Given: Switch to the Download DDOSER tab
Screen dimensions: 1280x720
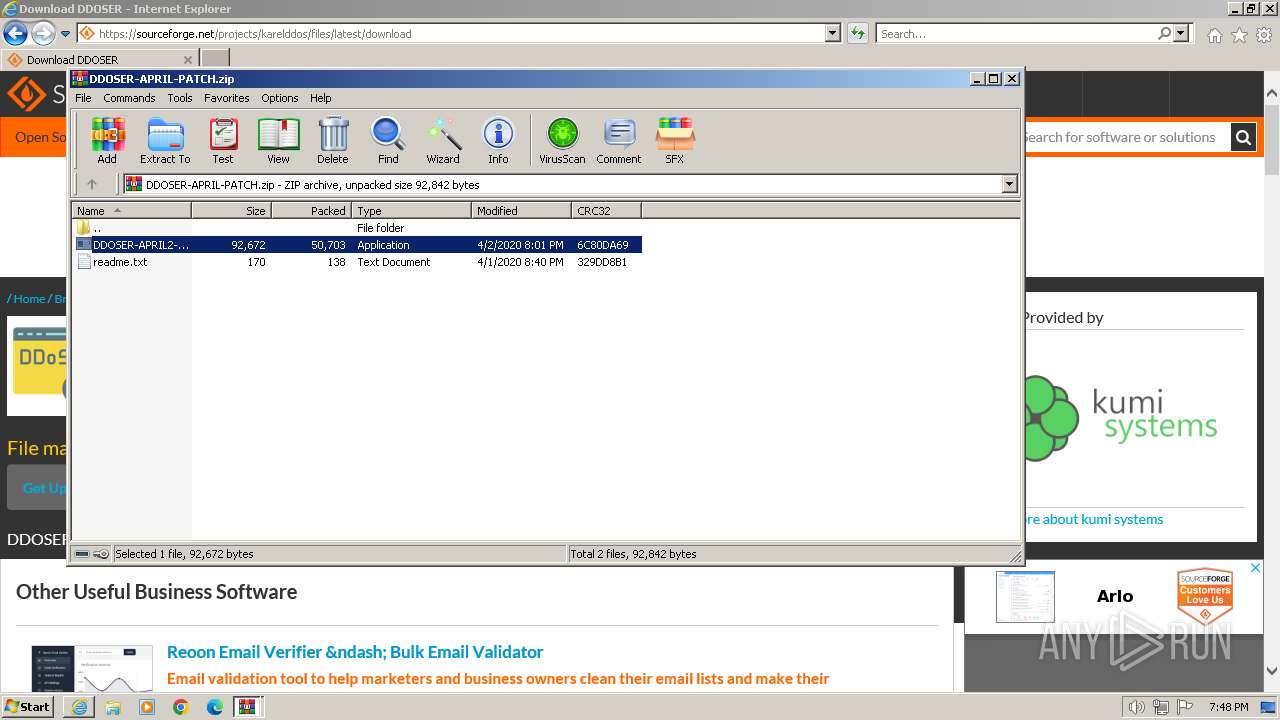Looking at the screenshot, I should tap(100, 59).
